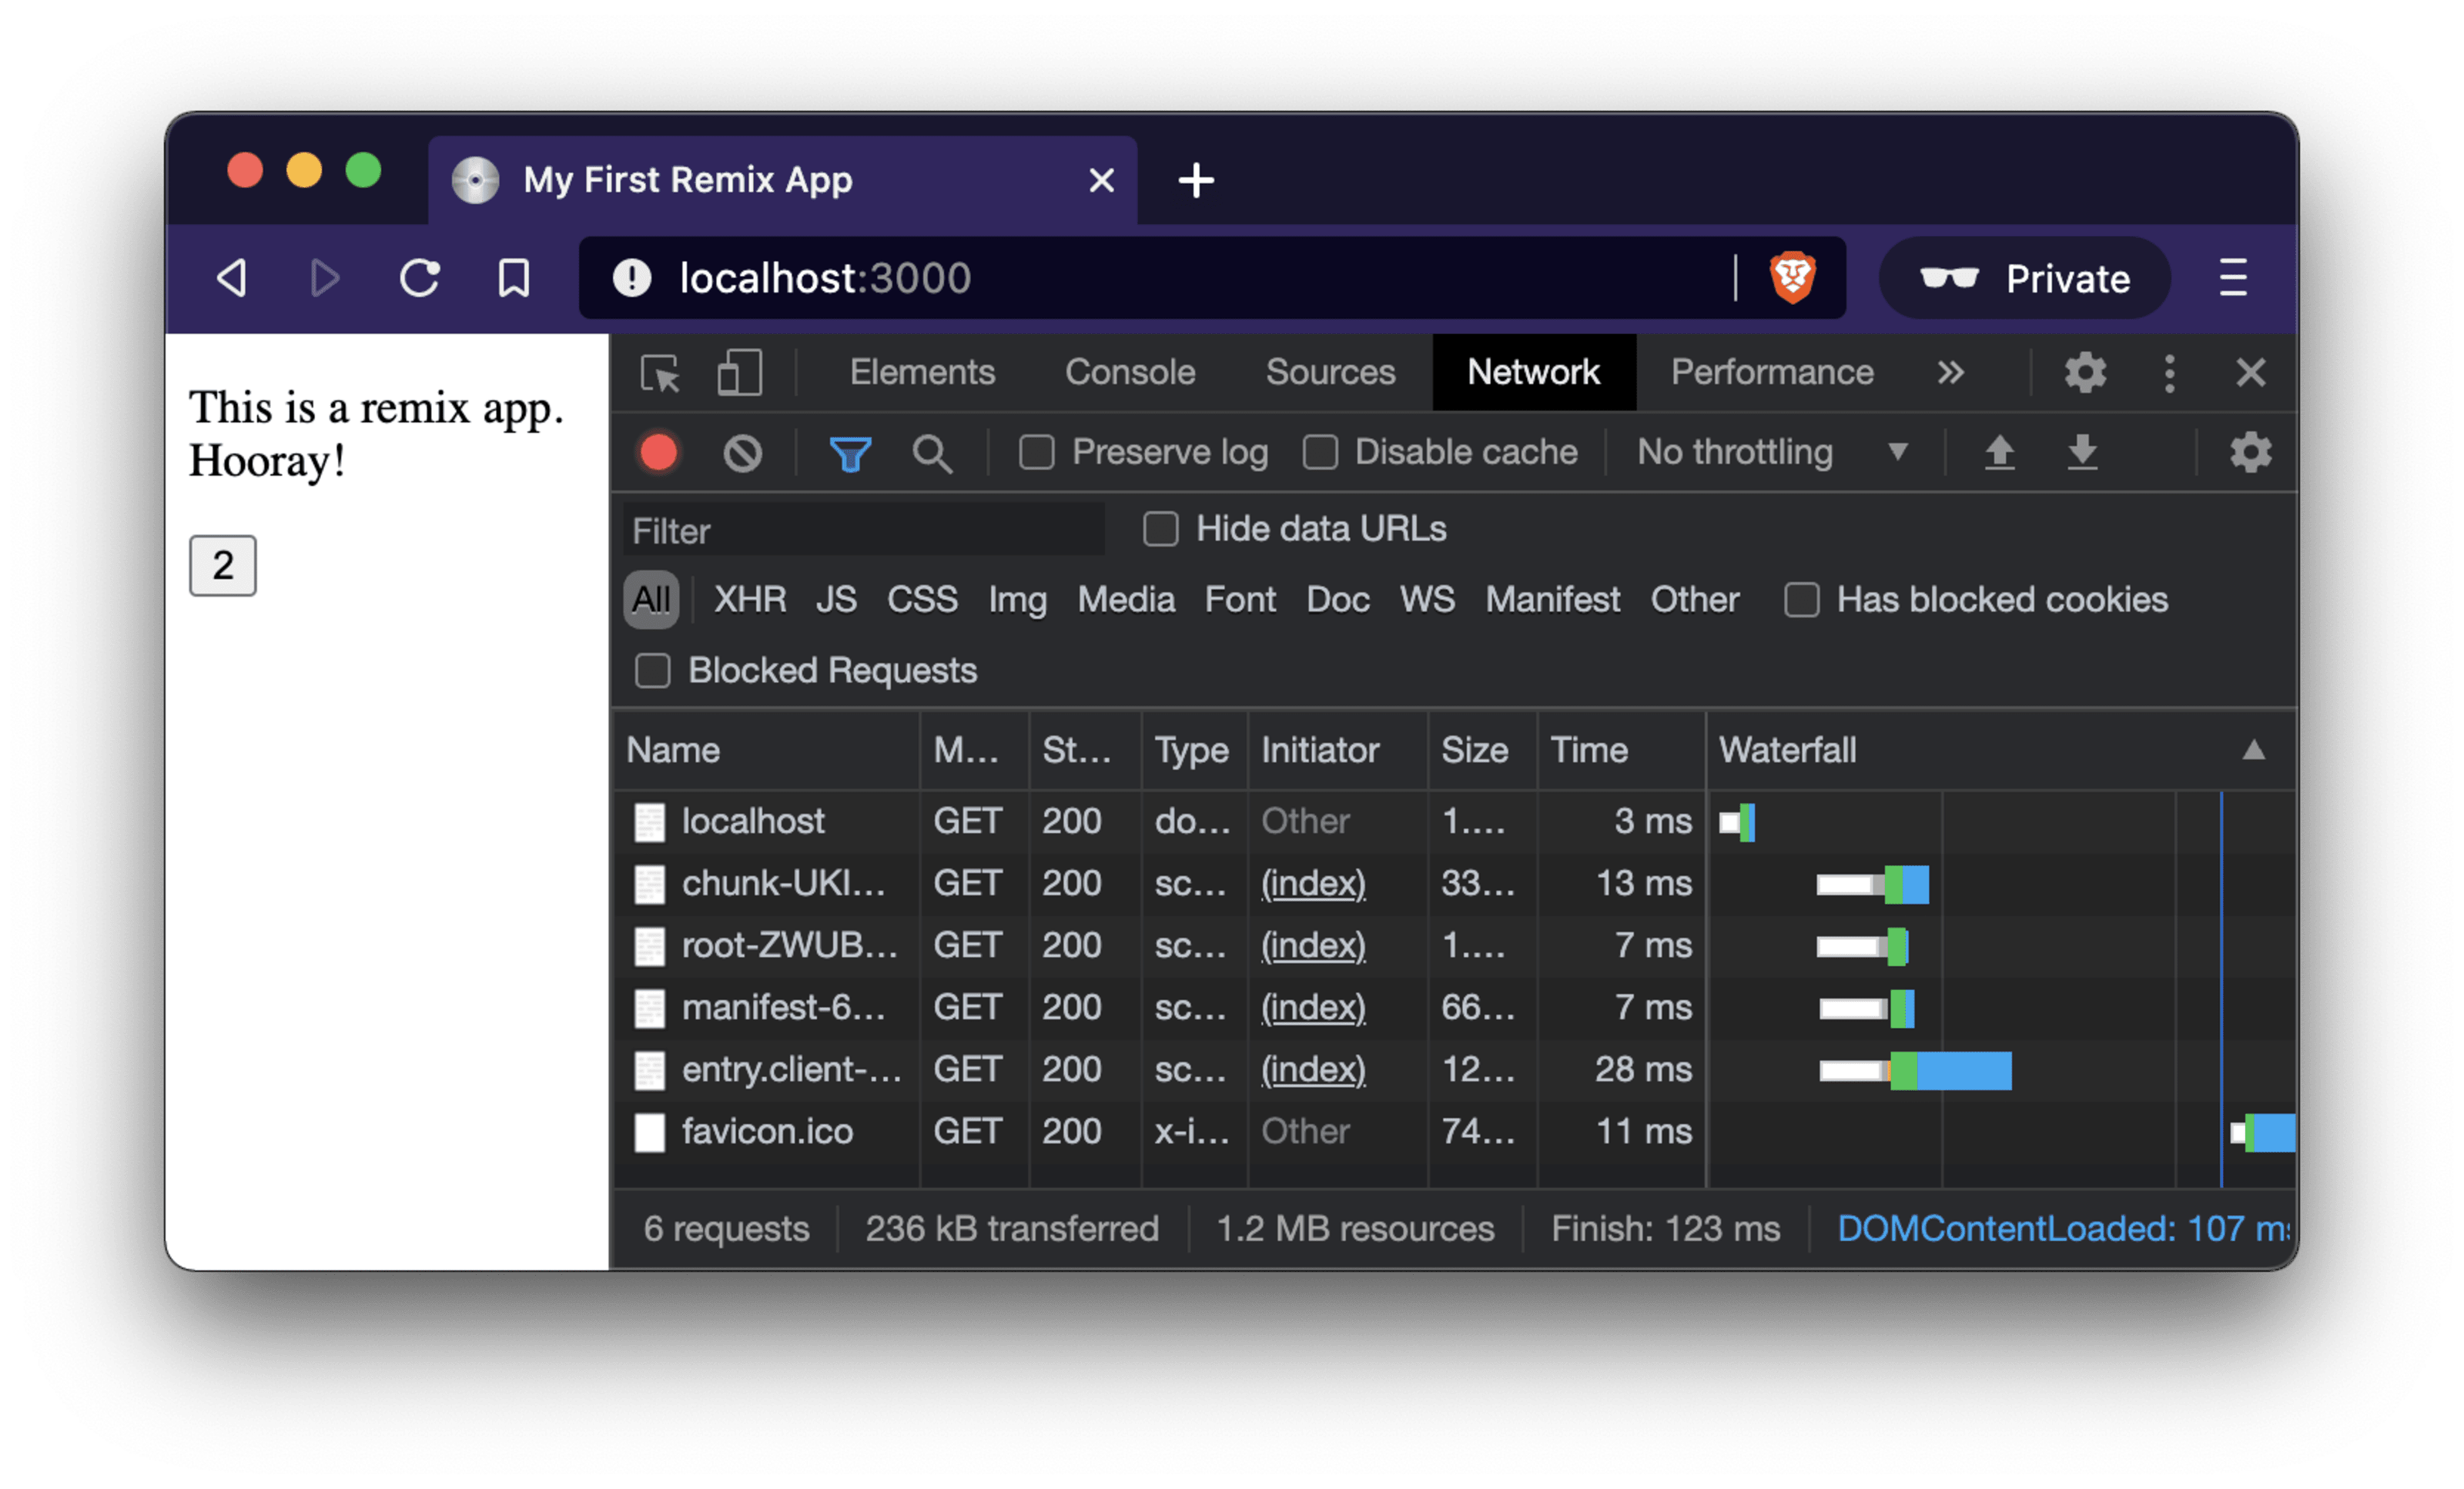Filter requests by Img
The width and height of the screenshot is (2464, 1489).
pyautogui.click(x=1017, y=600)
